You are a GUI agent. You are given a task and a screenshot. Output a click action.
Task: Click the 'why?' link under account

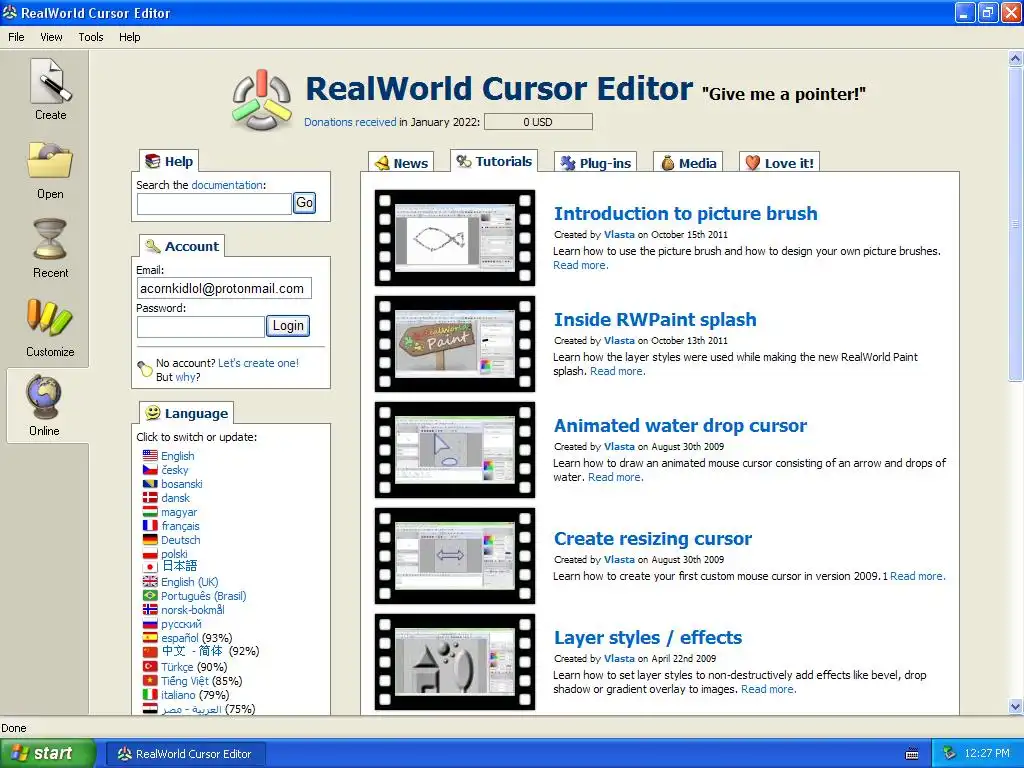tap(187, 377)
